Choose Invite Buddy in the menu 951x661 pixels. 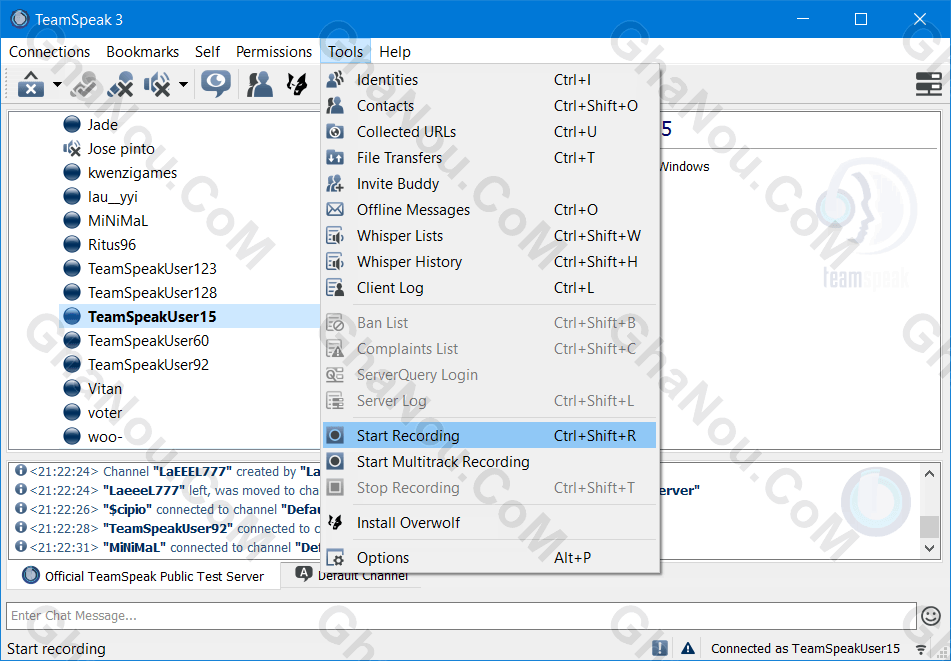click(489, 184)
